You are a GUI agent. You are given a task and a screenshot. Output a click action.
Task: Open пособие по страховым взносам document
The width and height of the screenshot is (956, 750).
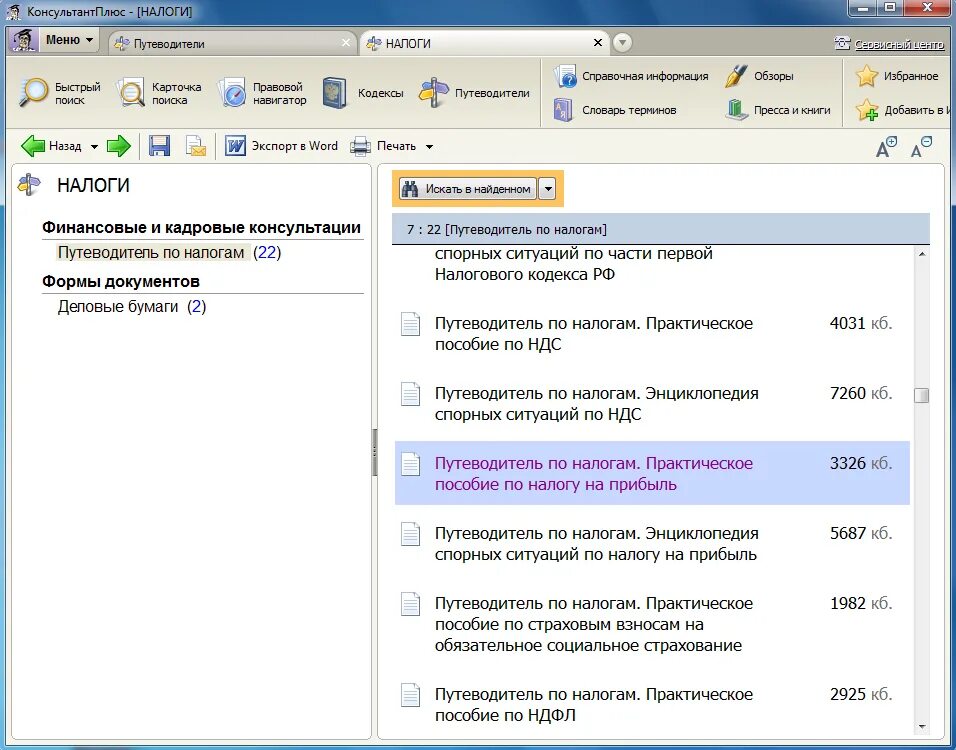click(593, 624)
